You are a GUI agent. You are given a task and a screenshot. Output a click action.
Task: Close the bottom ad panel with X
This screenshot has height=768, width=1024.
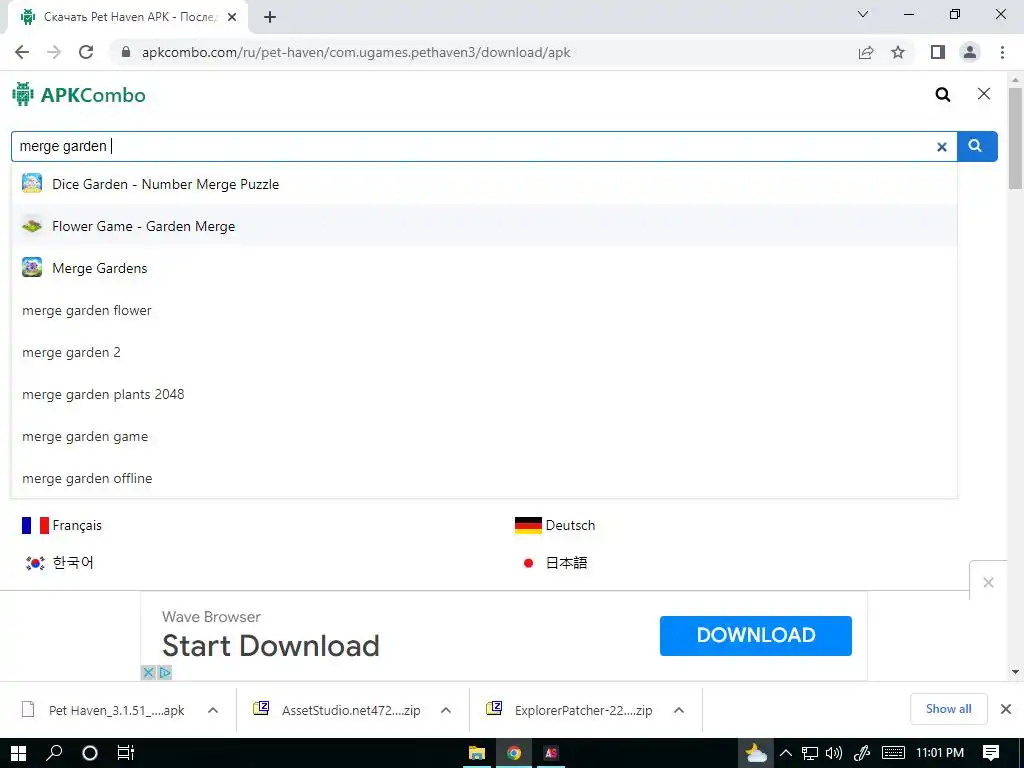tap(988, 582)
